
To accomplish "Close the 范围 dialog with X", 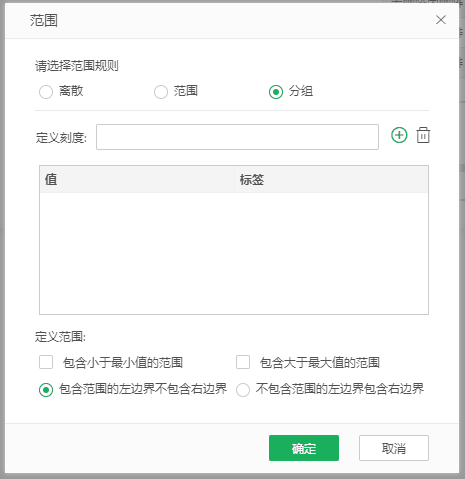I will (x=441, y=20).
